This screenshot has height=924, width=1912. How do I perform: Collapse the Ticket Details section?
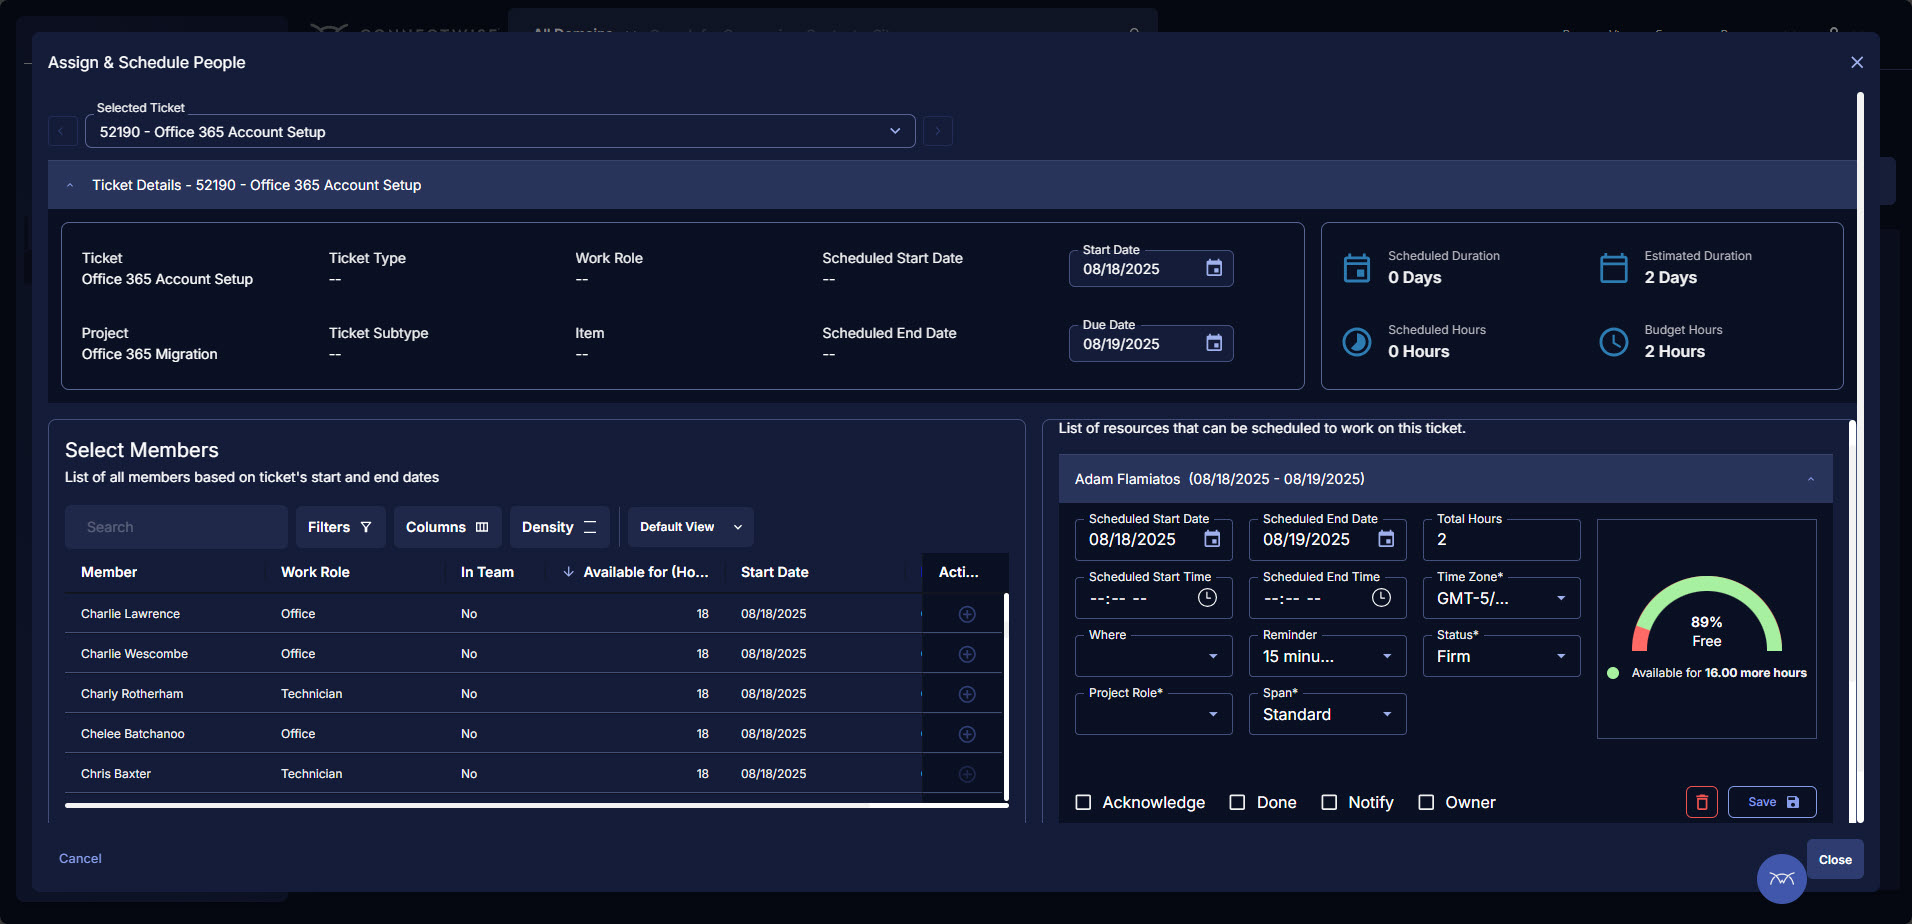[x=70, y=185]
